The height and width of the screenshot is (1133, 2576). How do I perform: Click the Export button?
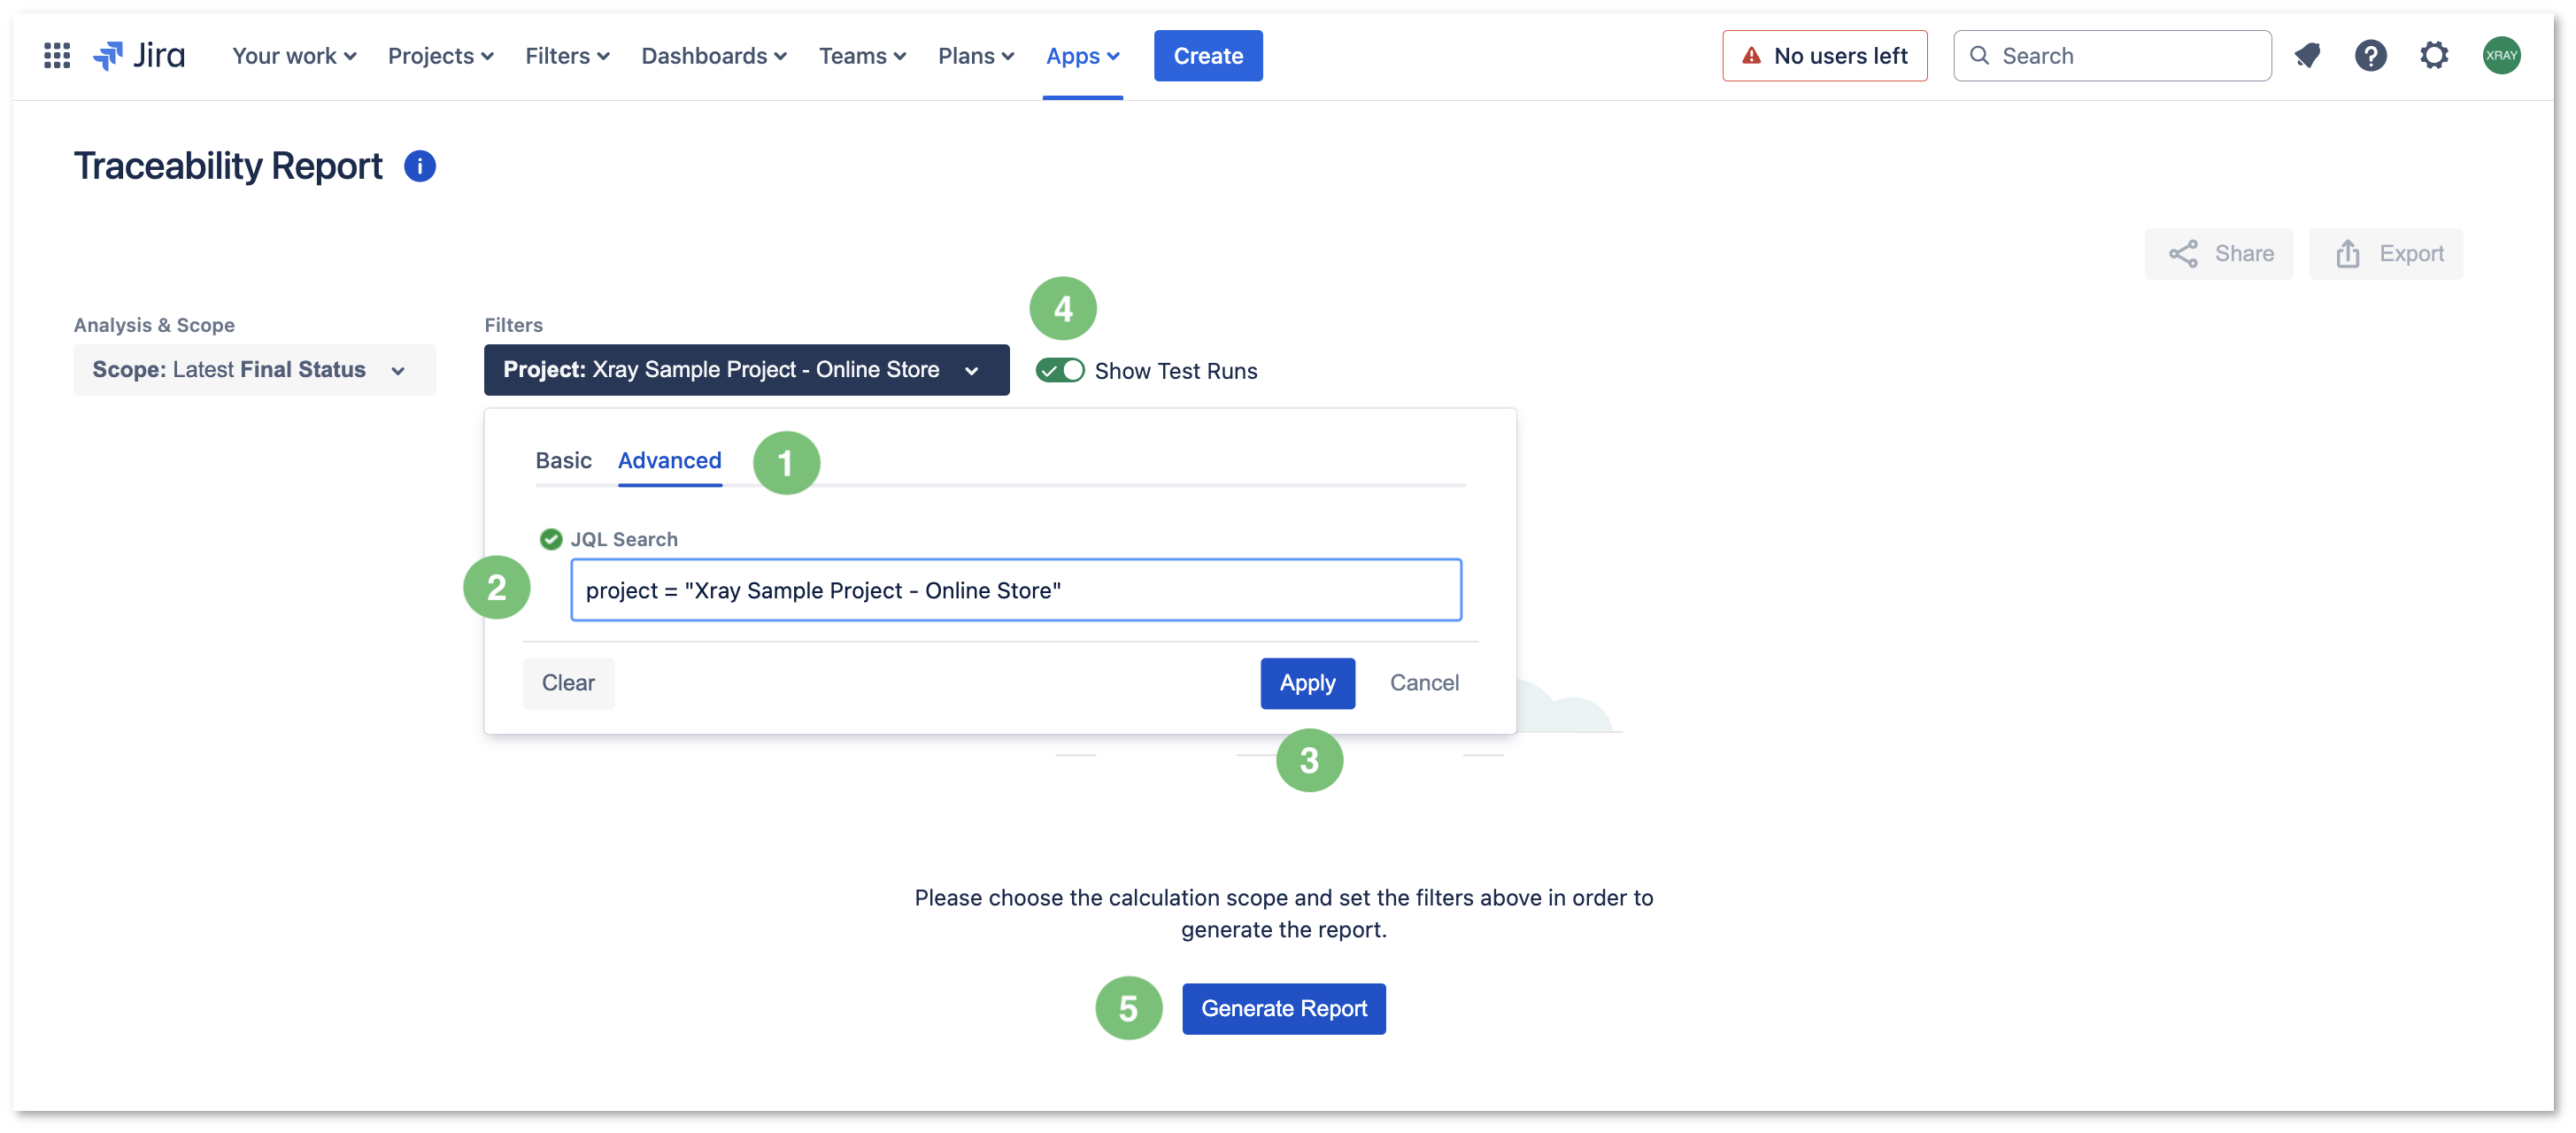pos(2385,254)
